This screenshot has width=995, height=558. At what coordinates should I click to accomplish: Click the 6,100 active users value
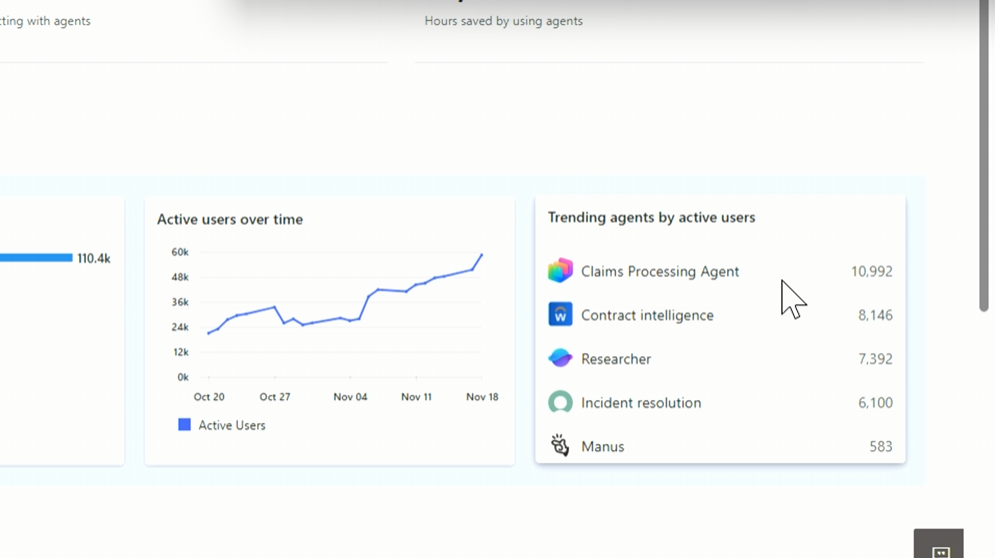click(x=875, y=403)
